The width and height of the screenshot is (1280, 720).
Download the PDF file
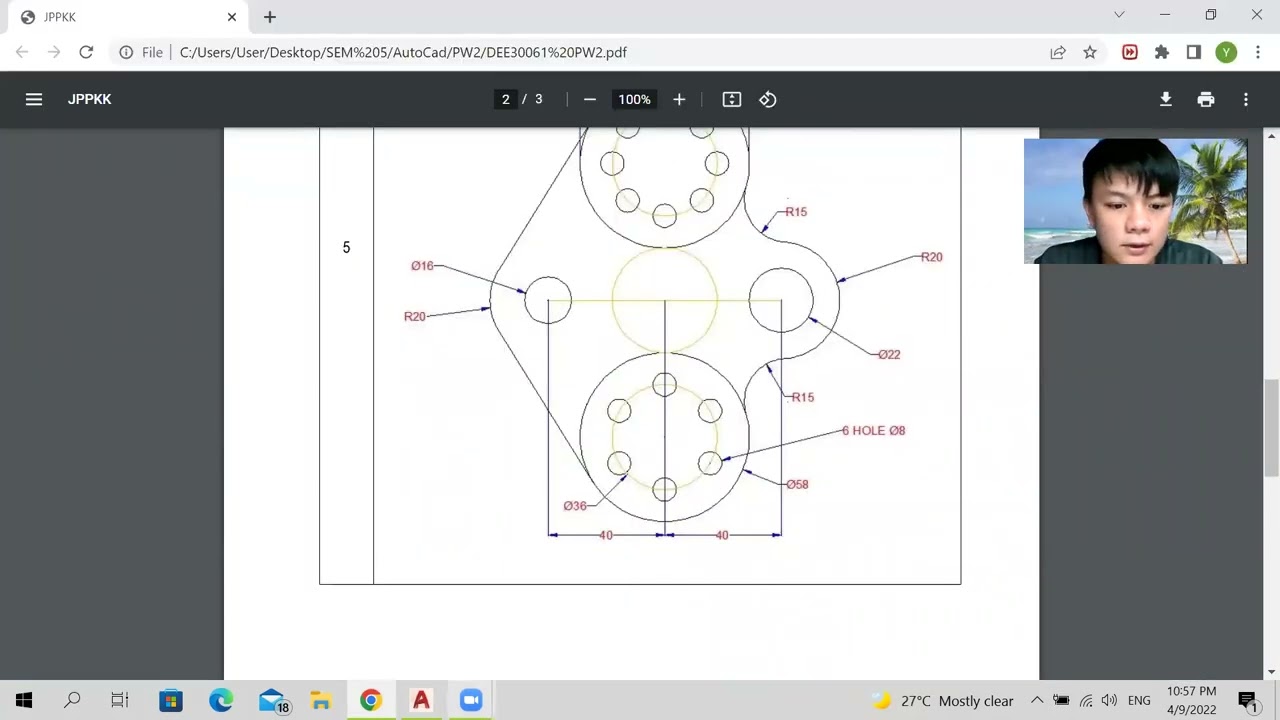coord(1166,99)
